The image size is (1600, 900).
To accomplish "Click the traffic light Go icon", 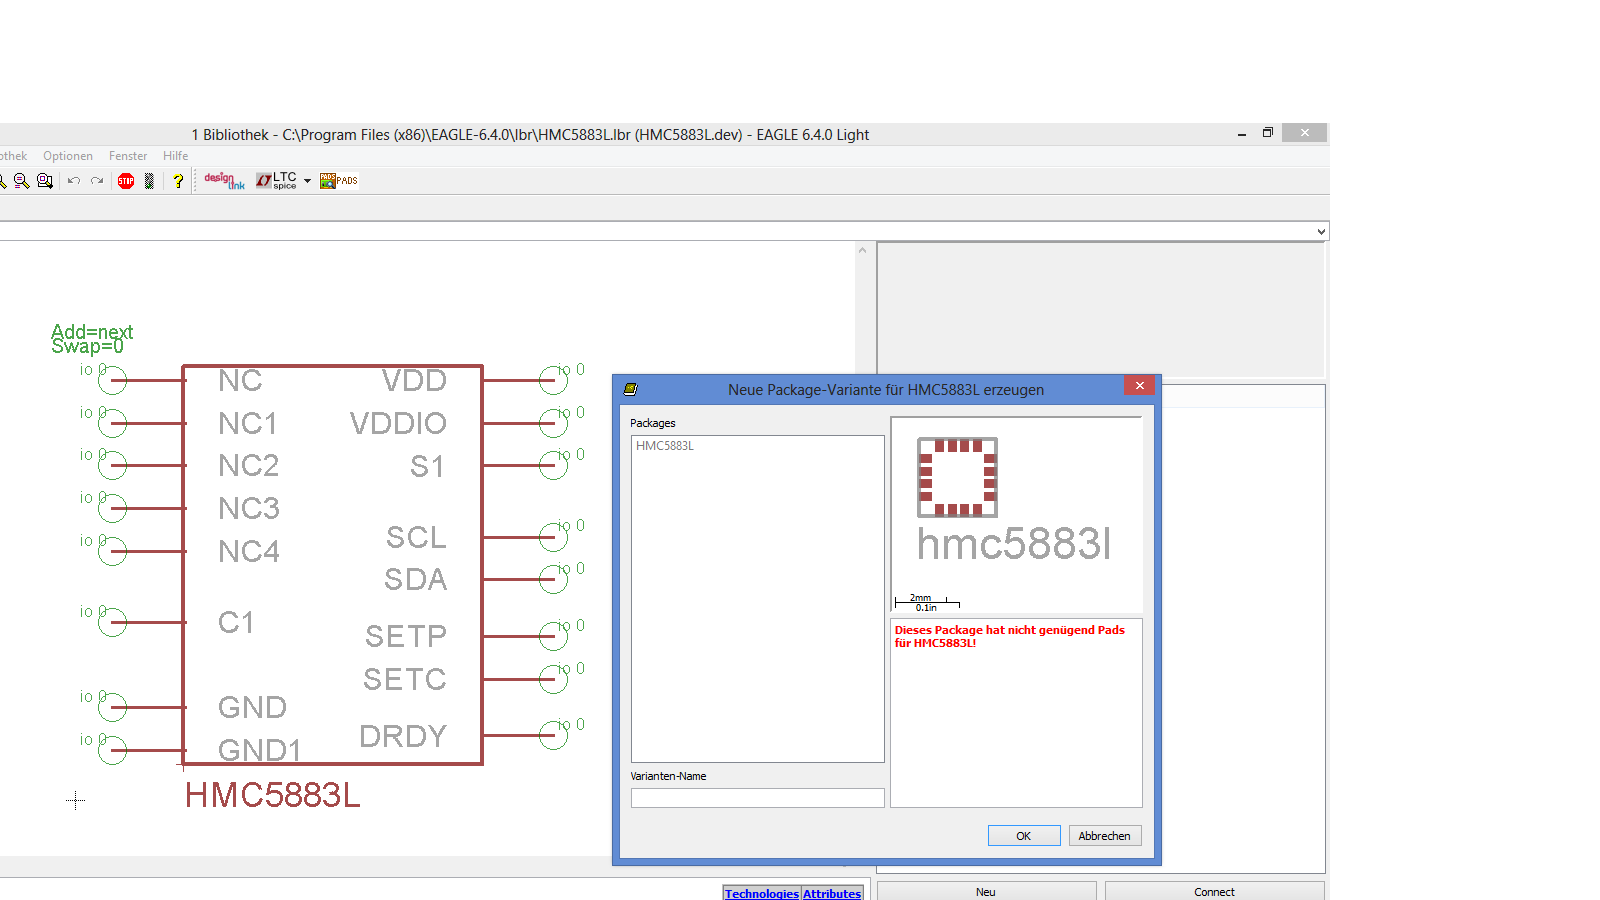I will point(149,181).
